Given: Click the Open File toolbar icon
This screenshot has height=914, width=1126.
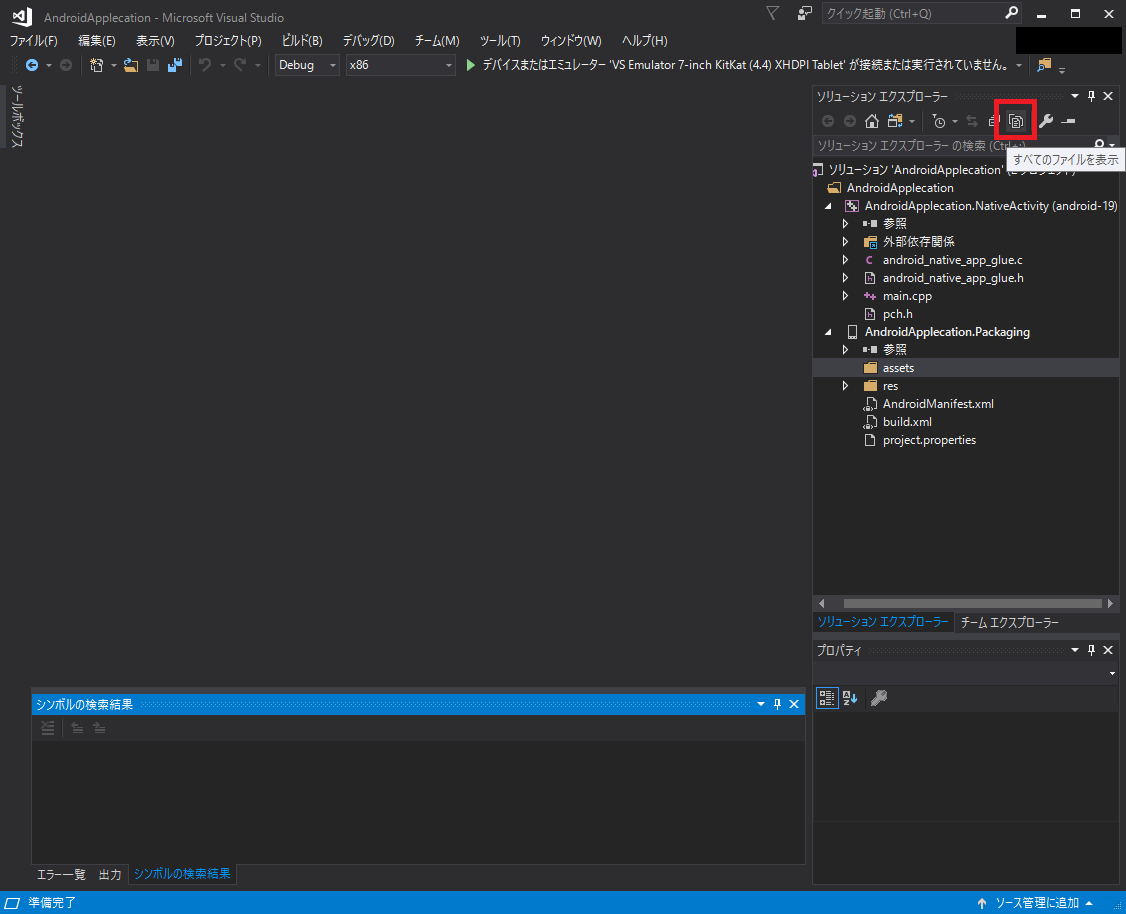Looking at the screenshot, I should tap(131, 65).
